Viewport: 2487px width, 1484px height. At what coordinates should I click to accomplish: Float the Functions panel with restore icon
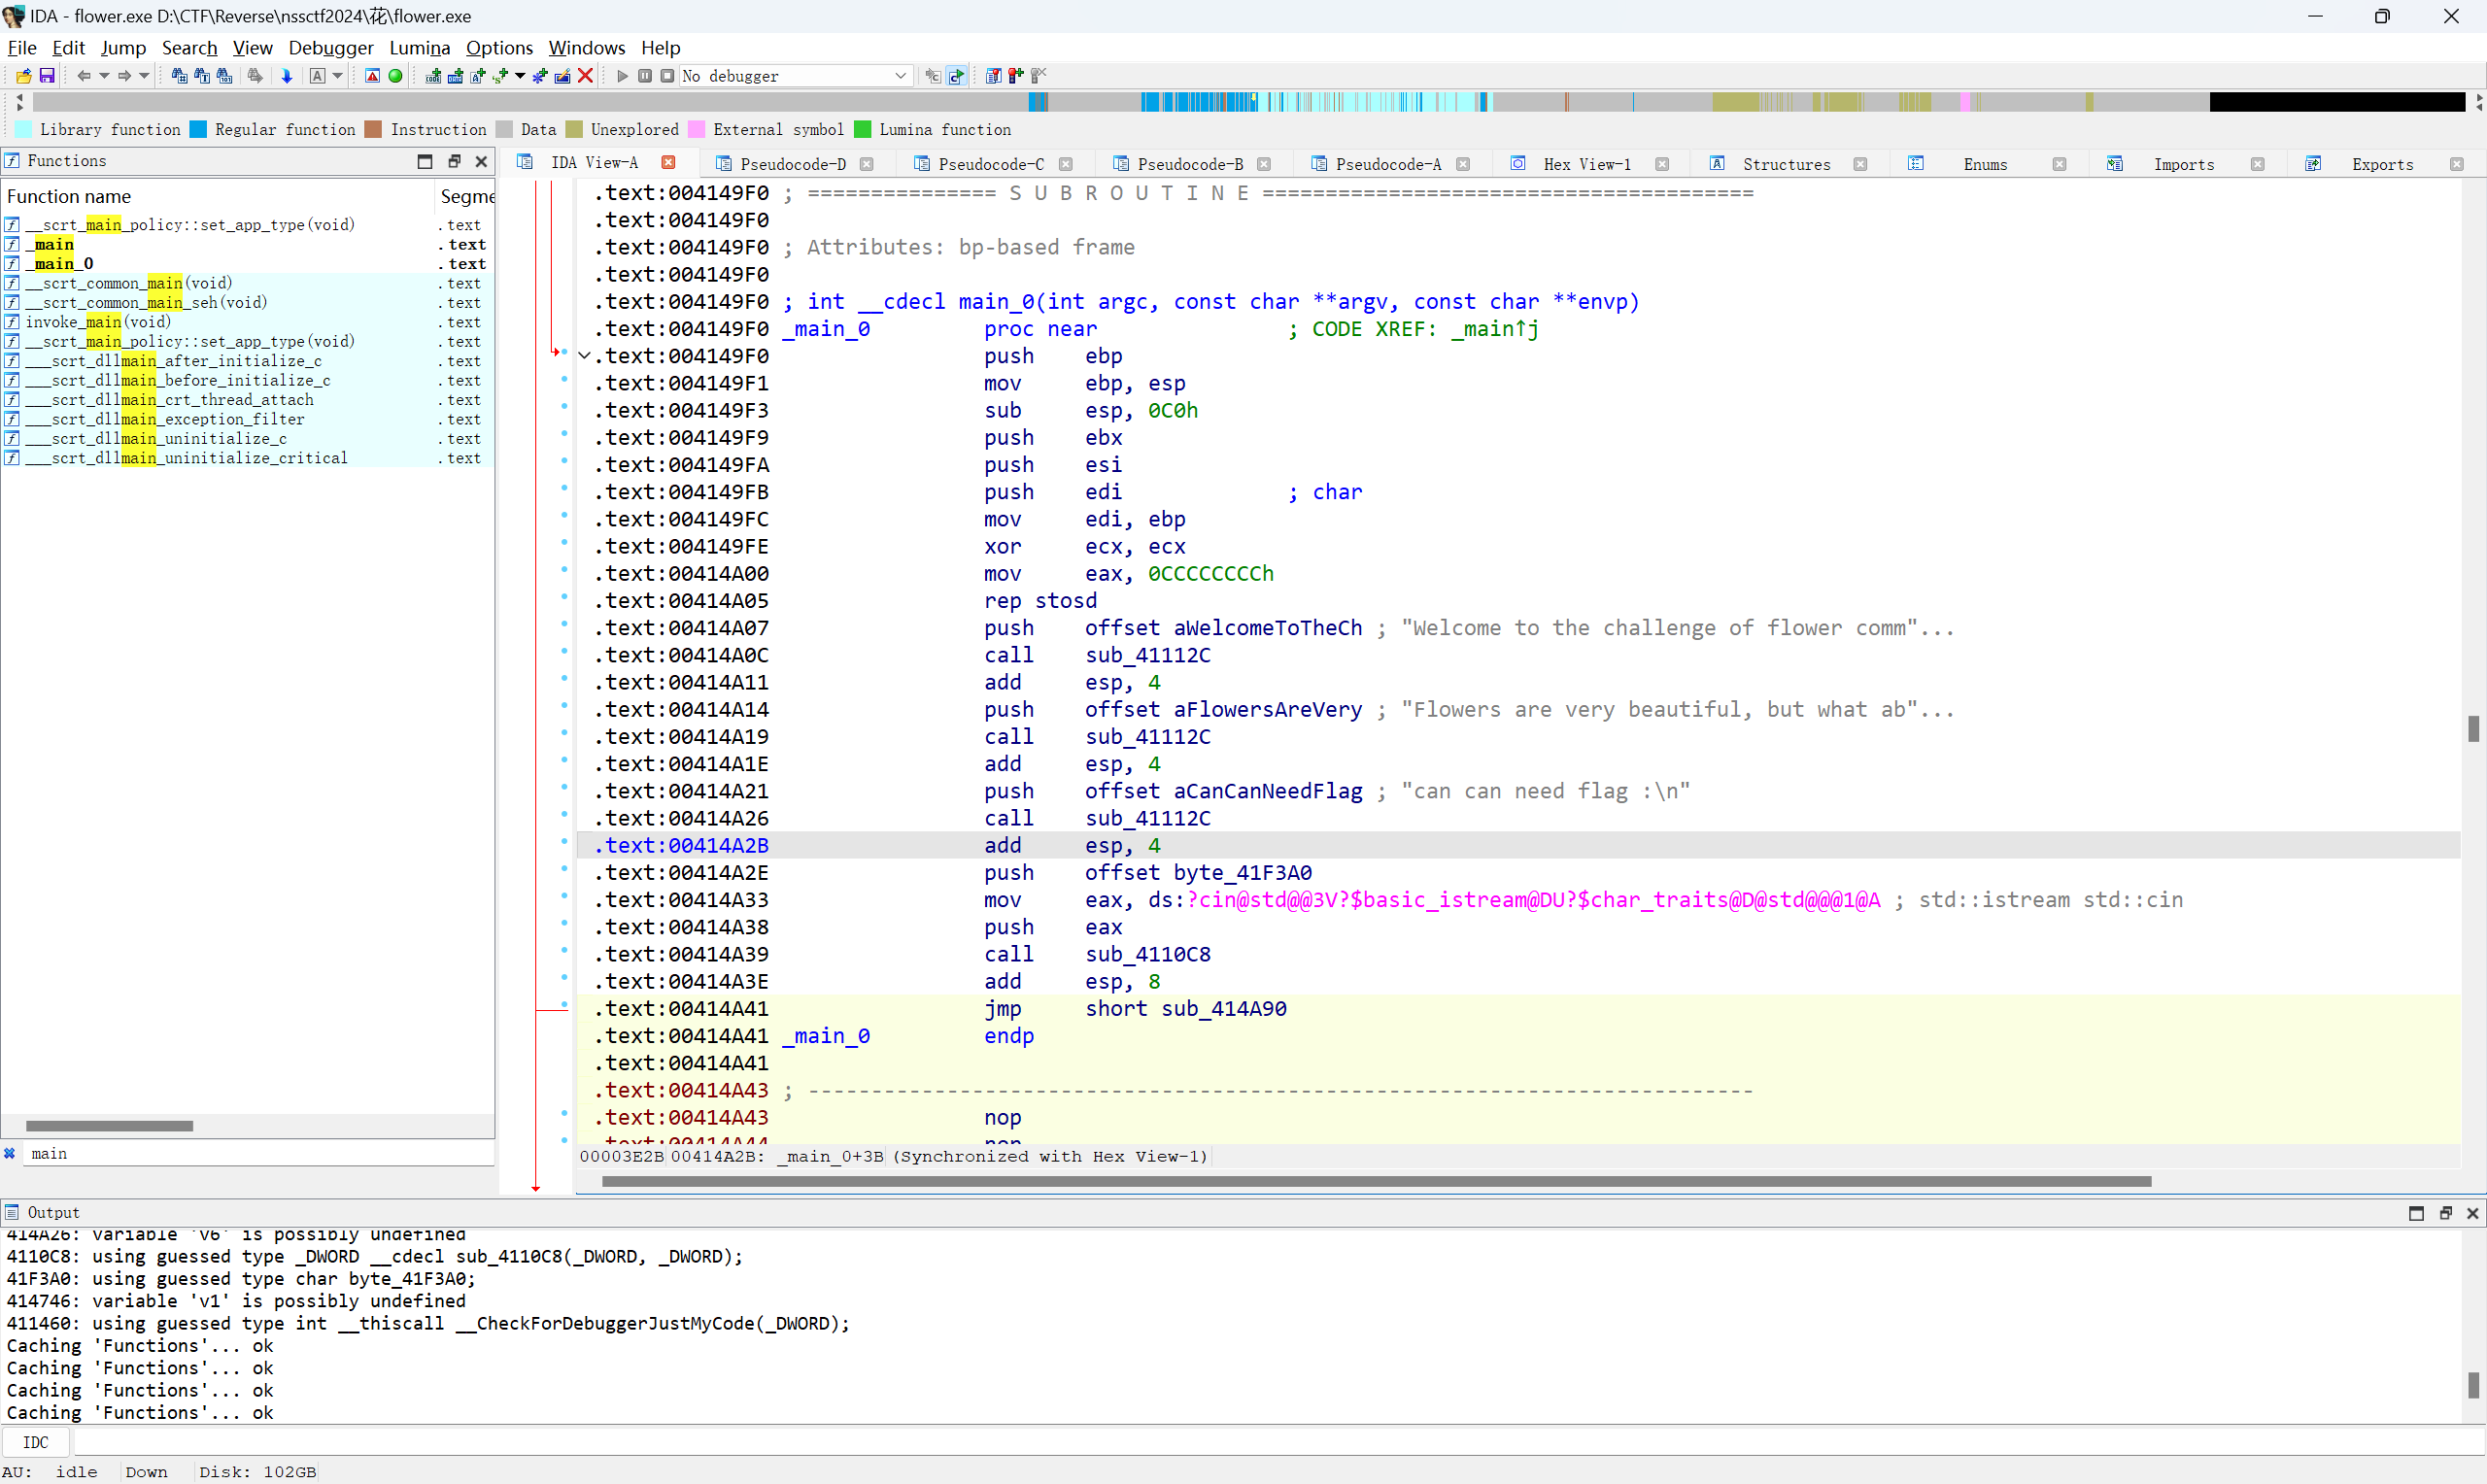tap(454, 161)
